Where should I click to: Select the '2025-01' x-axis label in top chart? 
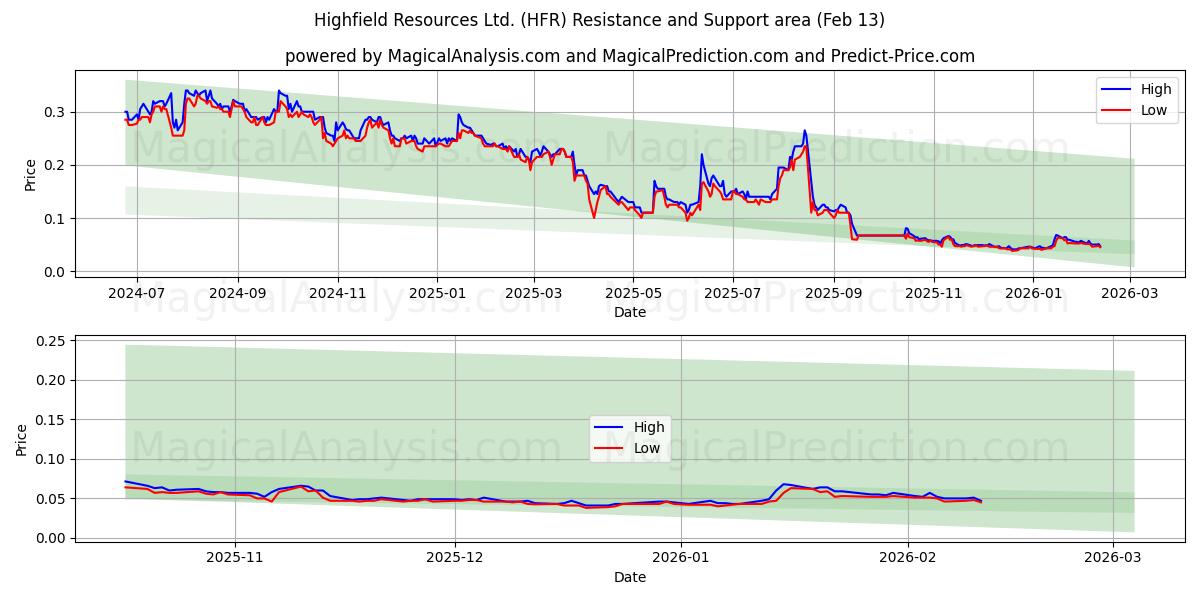[x=437, y=293]
